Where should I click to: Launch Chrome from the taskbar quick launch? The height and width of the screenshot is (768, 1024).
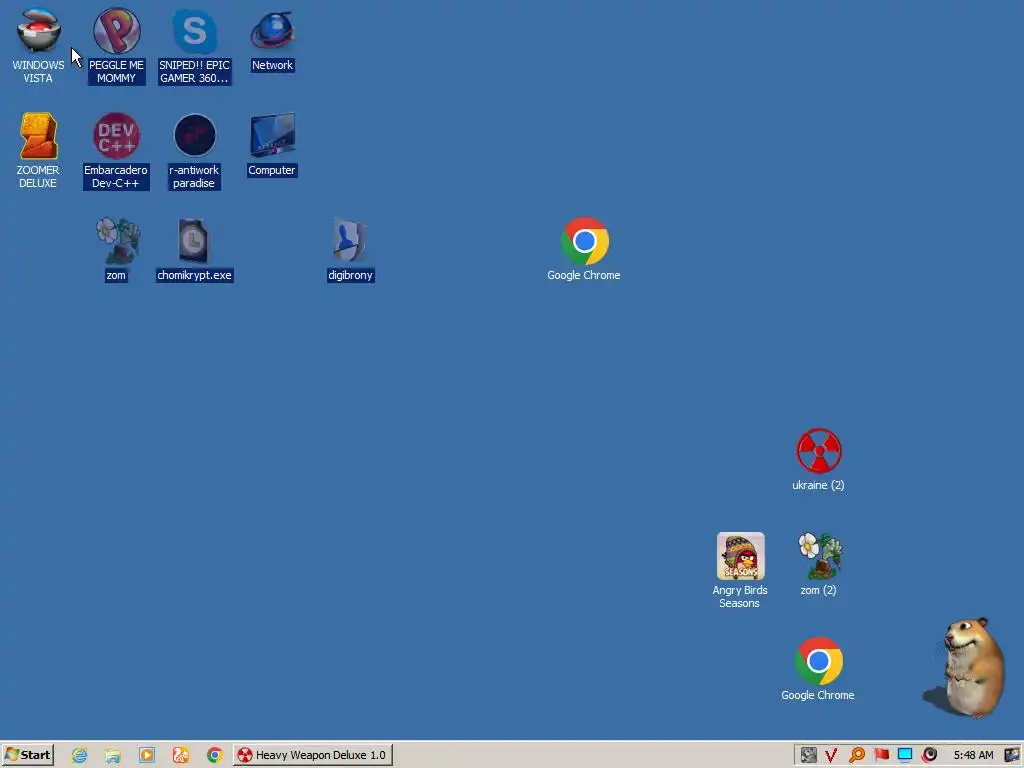[215, 755]
